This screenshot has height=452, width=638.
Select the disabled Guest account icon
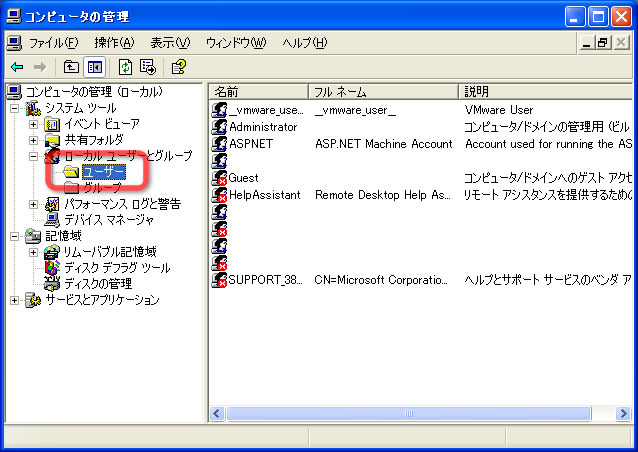coord(219,178)
